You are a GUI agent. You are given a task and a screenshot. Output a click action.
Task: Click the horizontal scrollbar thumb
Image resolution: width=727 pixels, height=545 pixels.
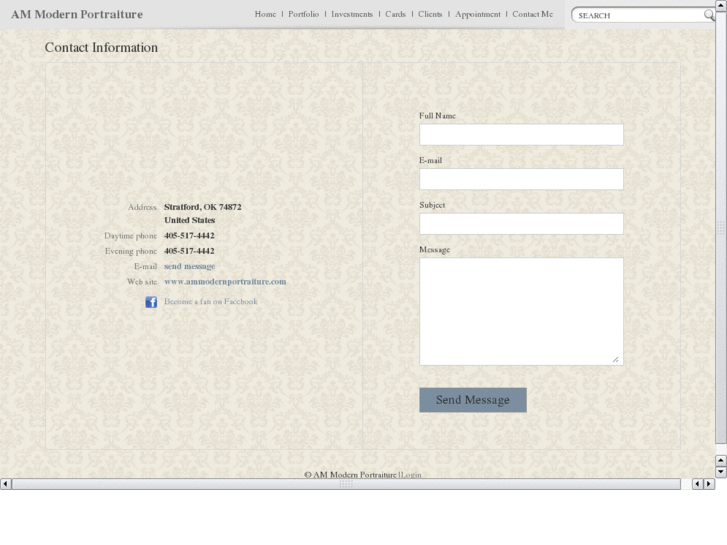tap(346, 484)
